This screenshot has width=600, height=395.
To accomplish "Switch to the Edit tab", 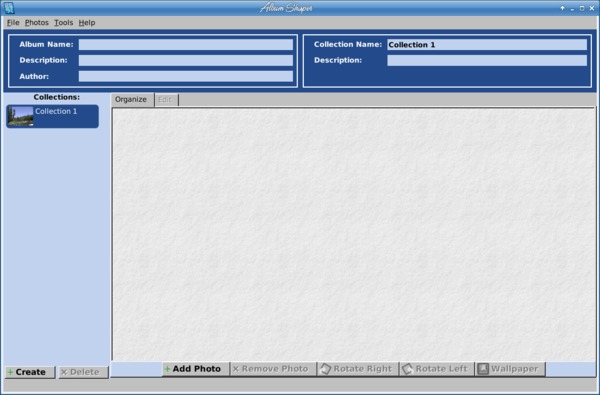I will [x=165, y=100].
